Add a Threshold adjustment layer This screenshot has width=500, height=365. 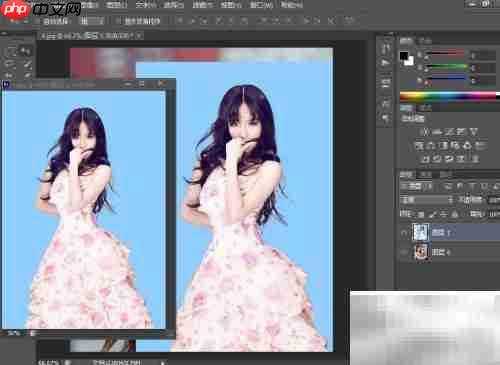tap(449, 159)
